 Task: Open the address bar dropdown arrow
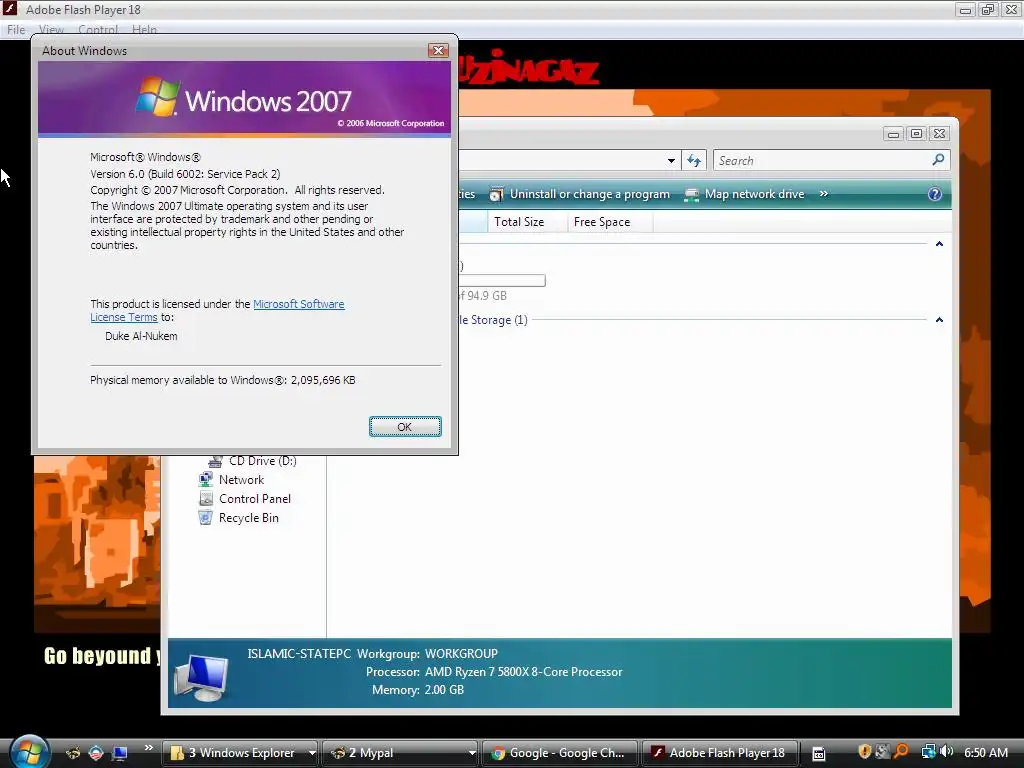(671, 161)
